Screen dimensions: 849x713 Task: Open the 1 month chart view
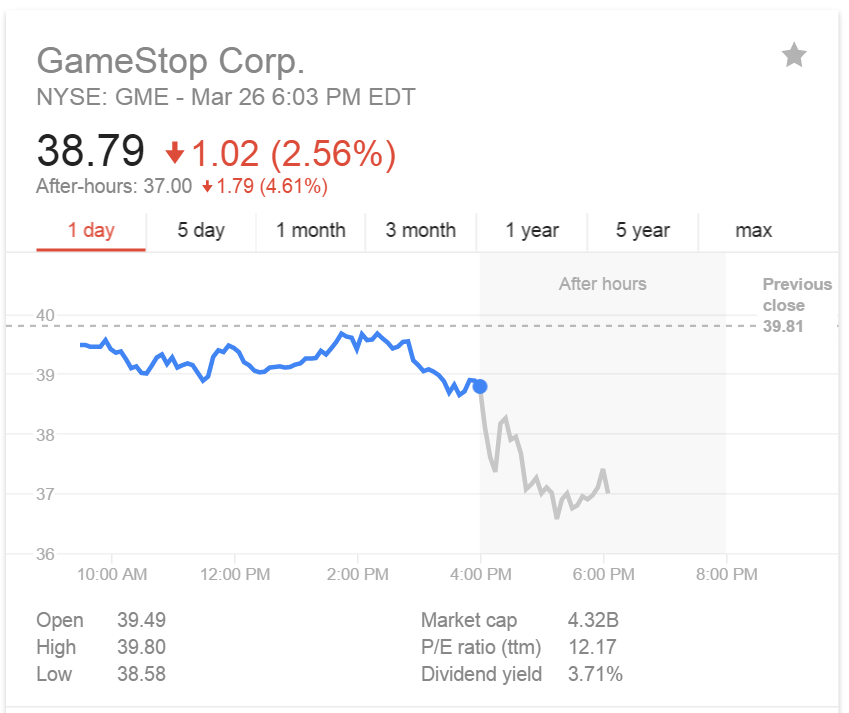[x=311, y=231]
